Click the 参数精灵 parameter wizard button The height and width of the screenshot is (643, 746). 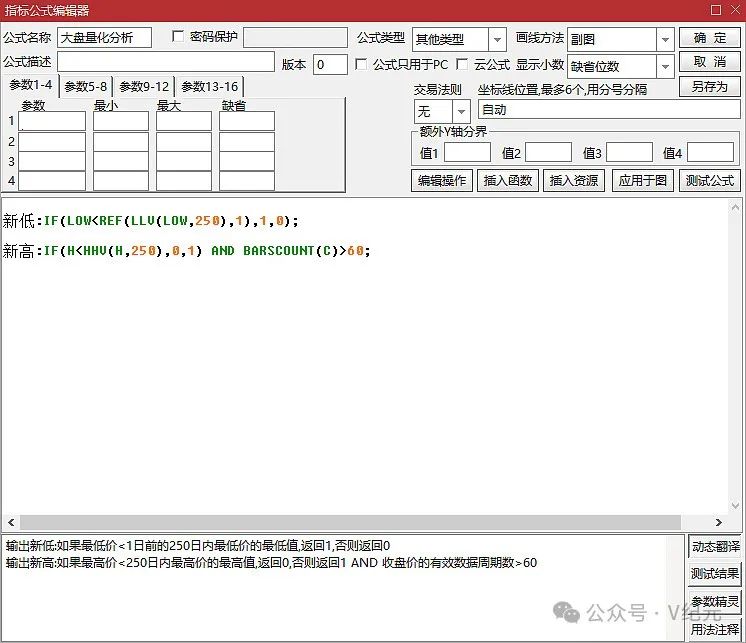coord(715,601)
